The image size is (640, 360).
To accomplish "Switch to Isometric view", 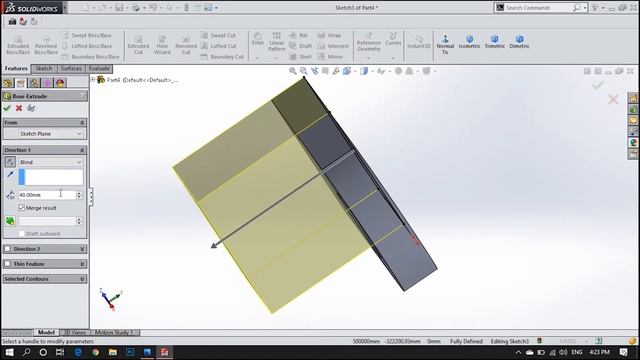I will tap(469, 42).
